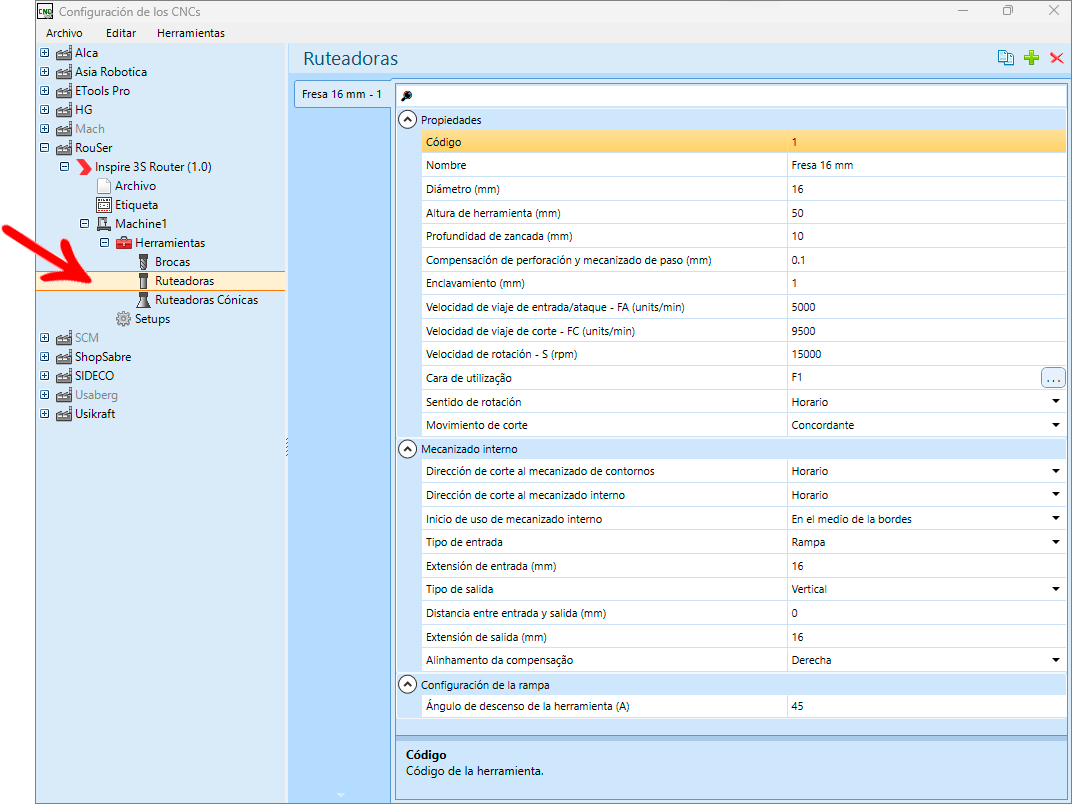Open Dirección de corte al mecanizado de contornos dropdown

pos(1056,471)
